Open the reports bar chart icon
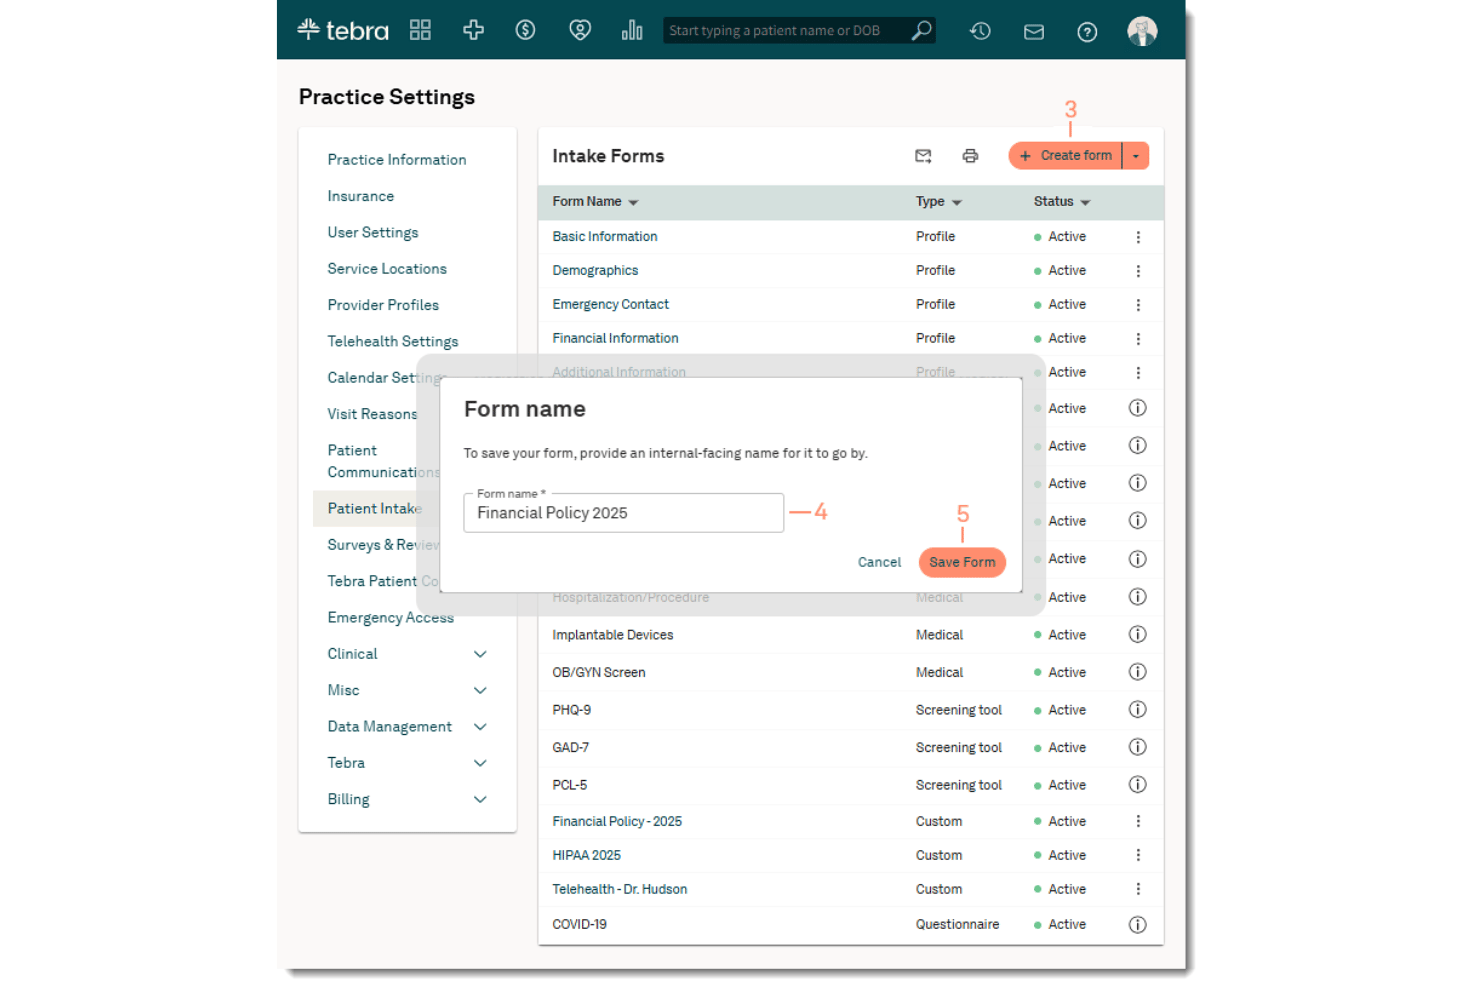The height and width of the screenshot is (987, 1480). 632,30
